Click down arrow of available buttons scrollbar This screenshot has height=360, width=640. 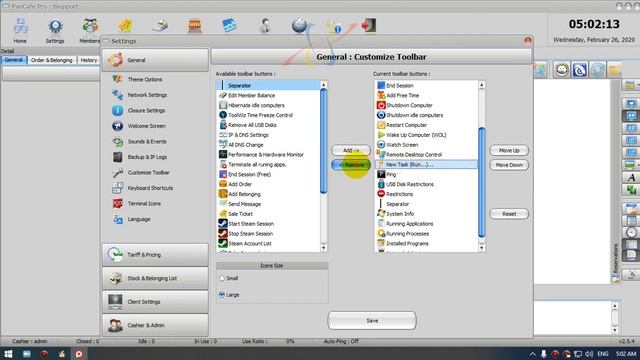[324, 248]
